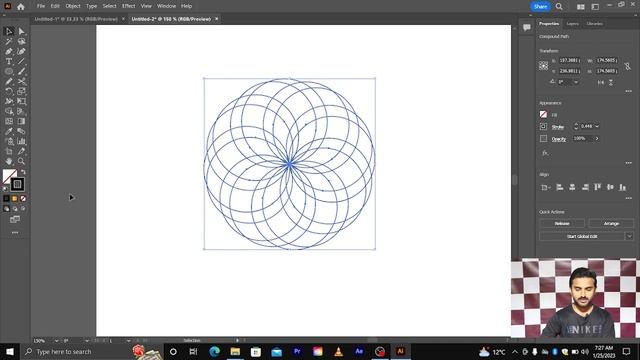Select the Hand tool
Viewport: 640px width, 360px height.
click(x=9, y=161)
